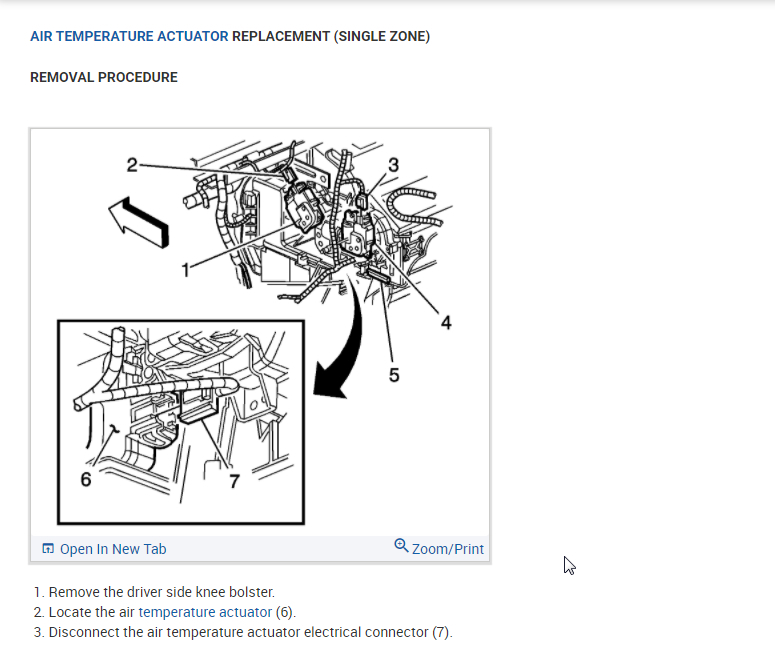Open the diagram via Open In New Tab link
This screenshot has width=775, height=659.
pyautogui.click(x=113, y=549)
